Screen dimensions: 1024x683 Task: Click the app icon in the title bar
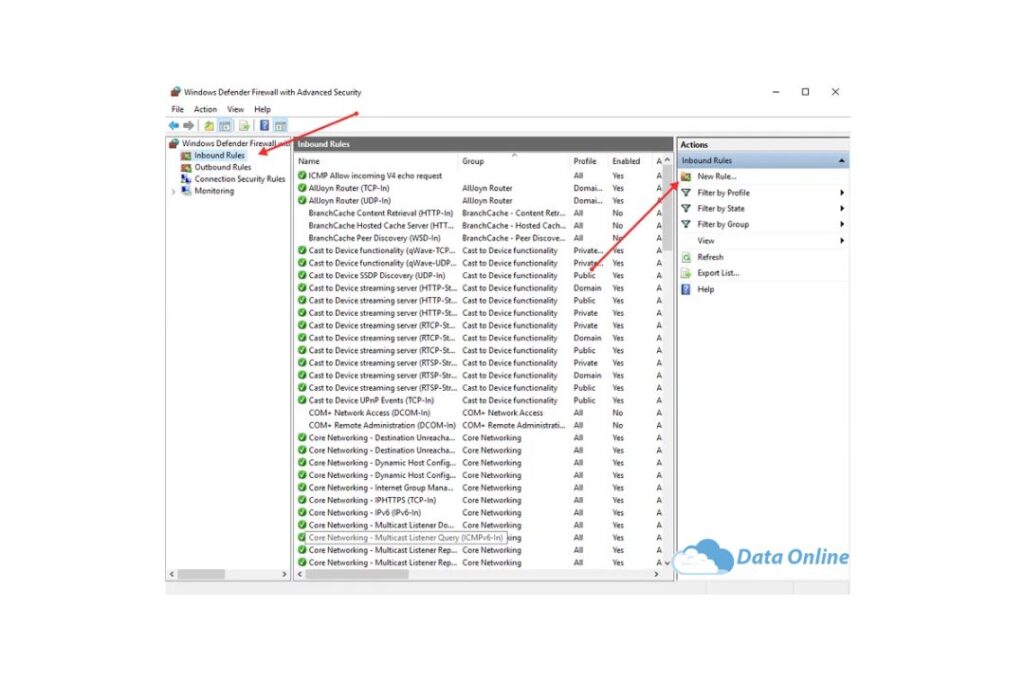point(175,92)
